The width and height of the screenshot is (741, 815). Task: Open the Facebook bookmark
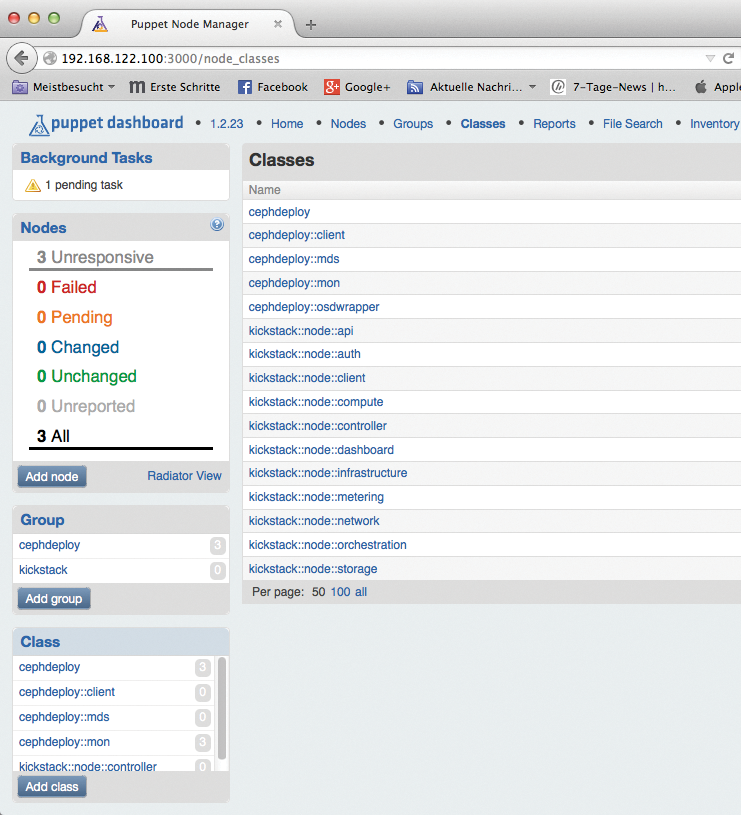point(272,87)
